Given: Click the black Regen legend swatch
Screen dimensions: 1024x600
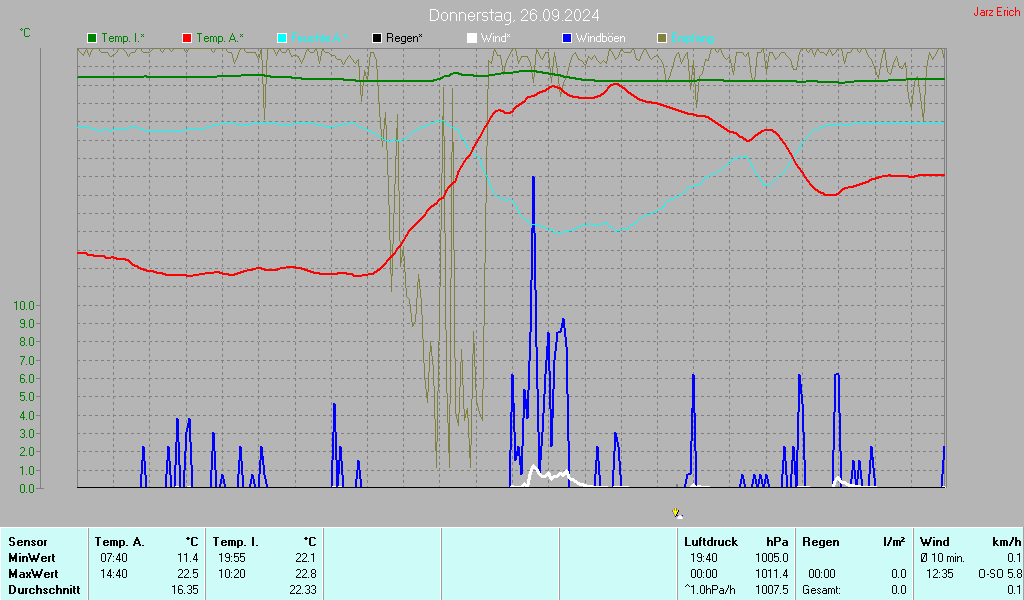Looking at the screenshot, I should (377, 39).
